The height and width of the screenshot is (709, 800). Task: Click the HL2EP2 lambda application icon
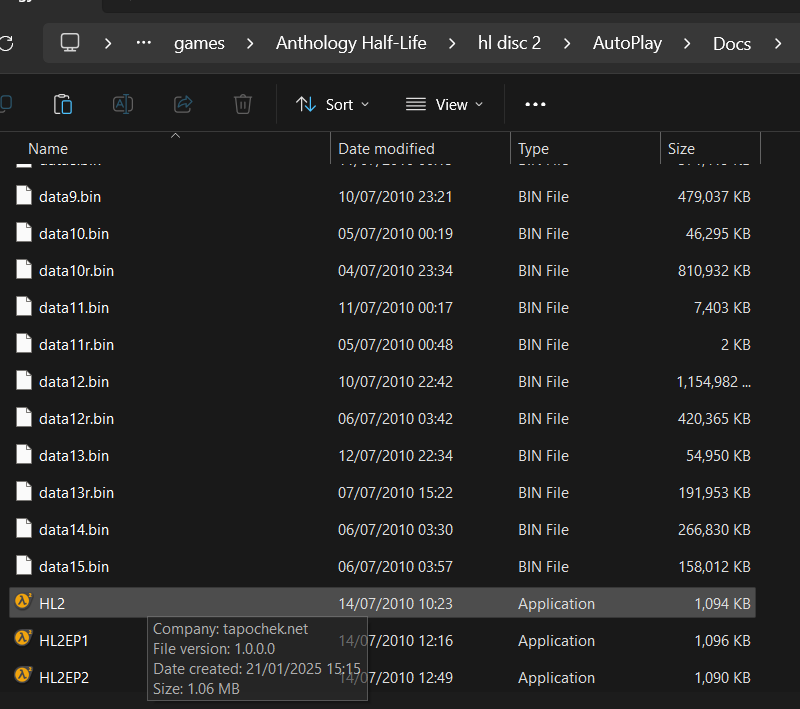point(23,676)
